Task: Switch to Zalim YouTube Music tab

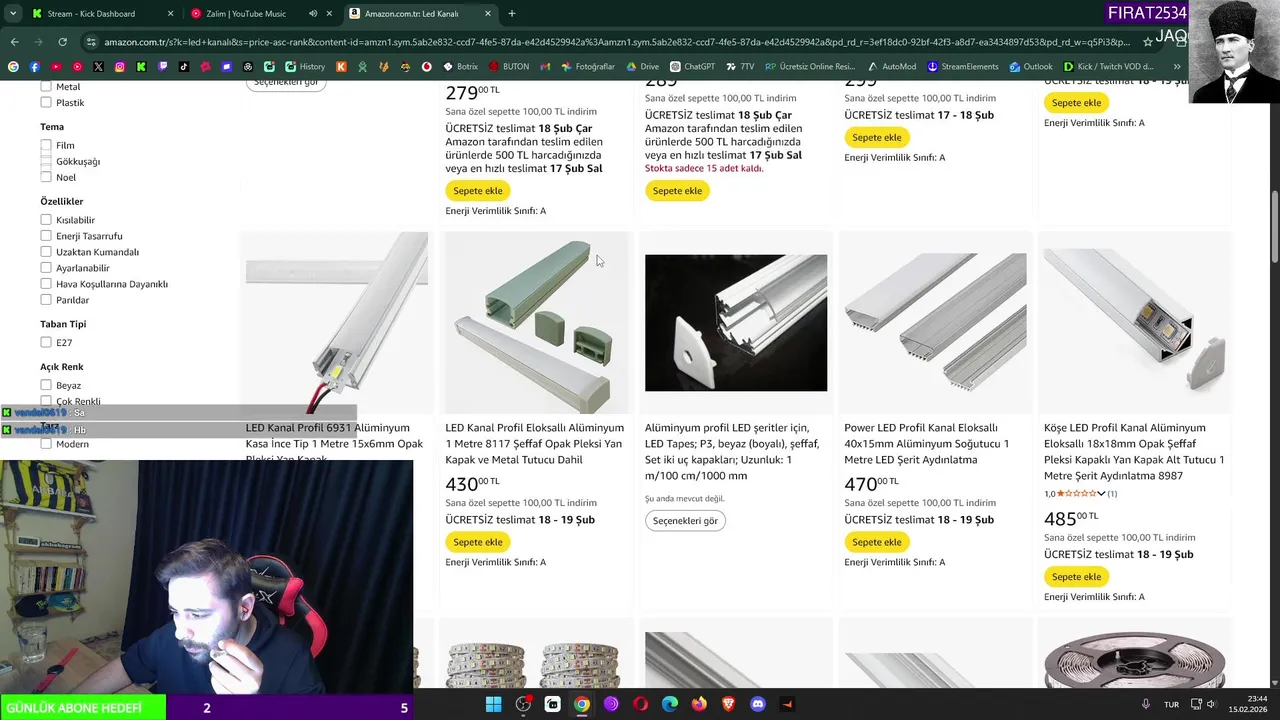Action: [260, 14]
